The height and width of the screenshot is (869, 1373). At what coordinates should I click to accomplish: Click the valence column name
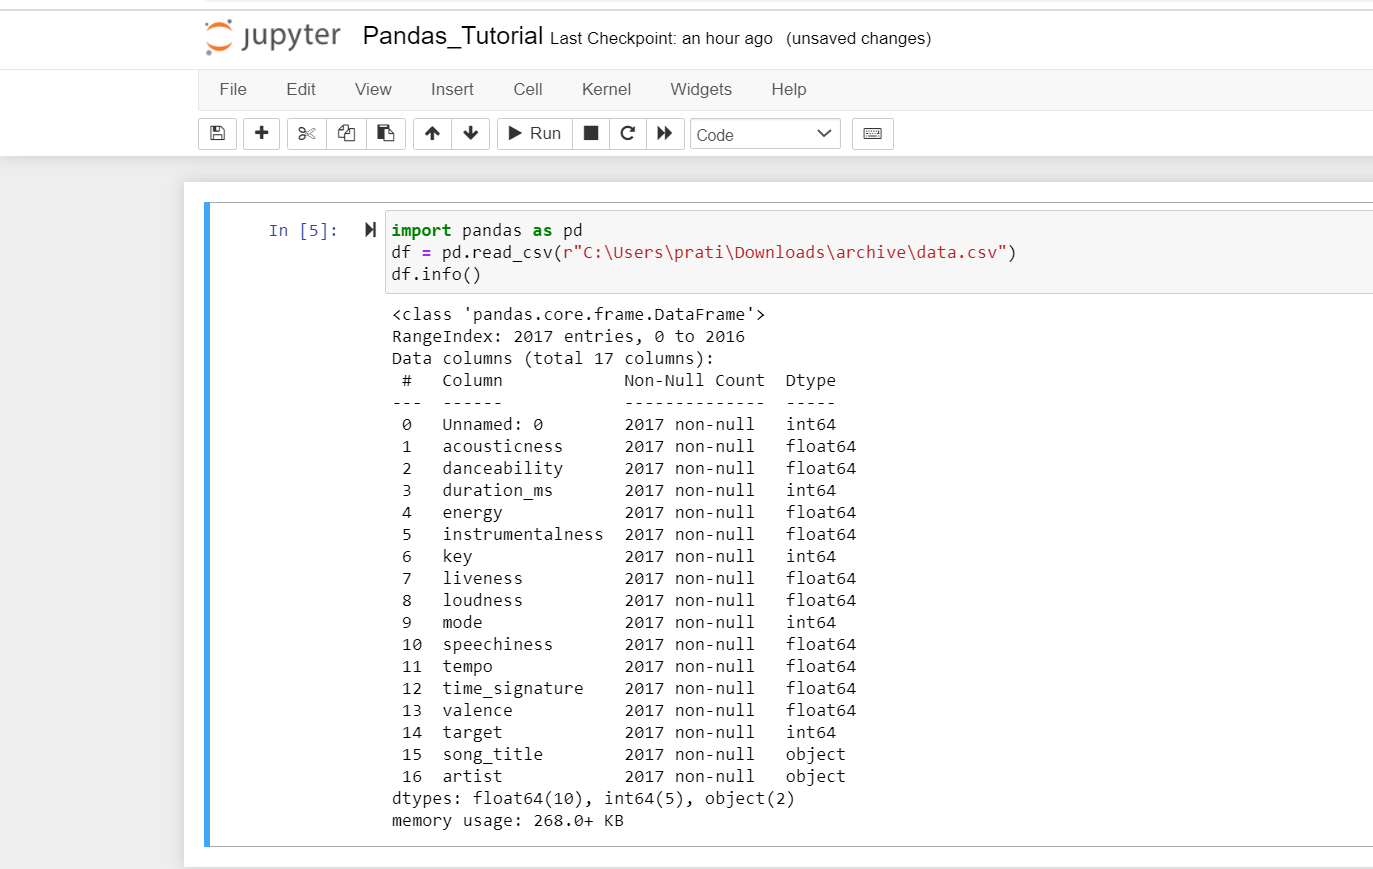[478, 710]
